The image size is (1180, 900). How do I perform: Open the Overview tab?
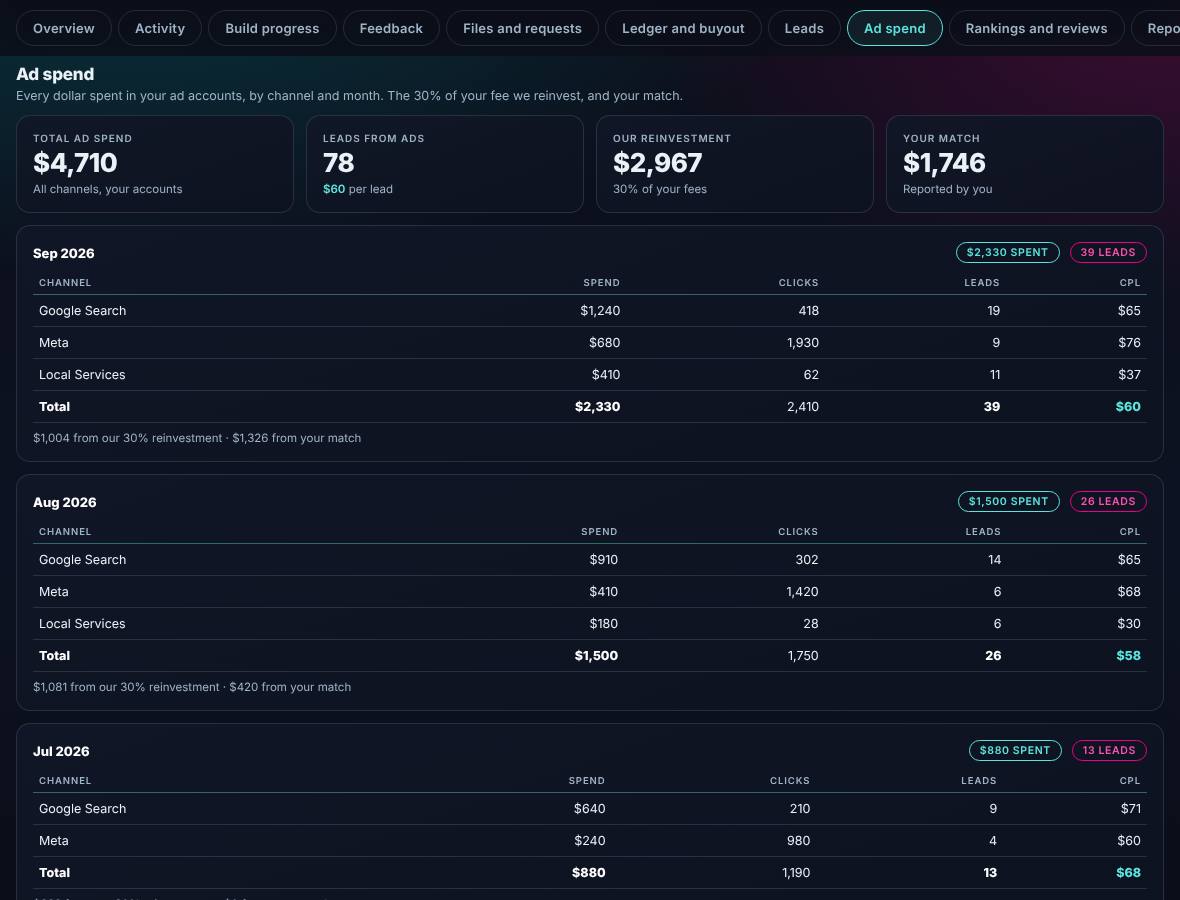(64, 29)
